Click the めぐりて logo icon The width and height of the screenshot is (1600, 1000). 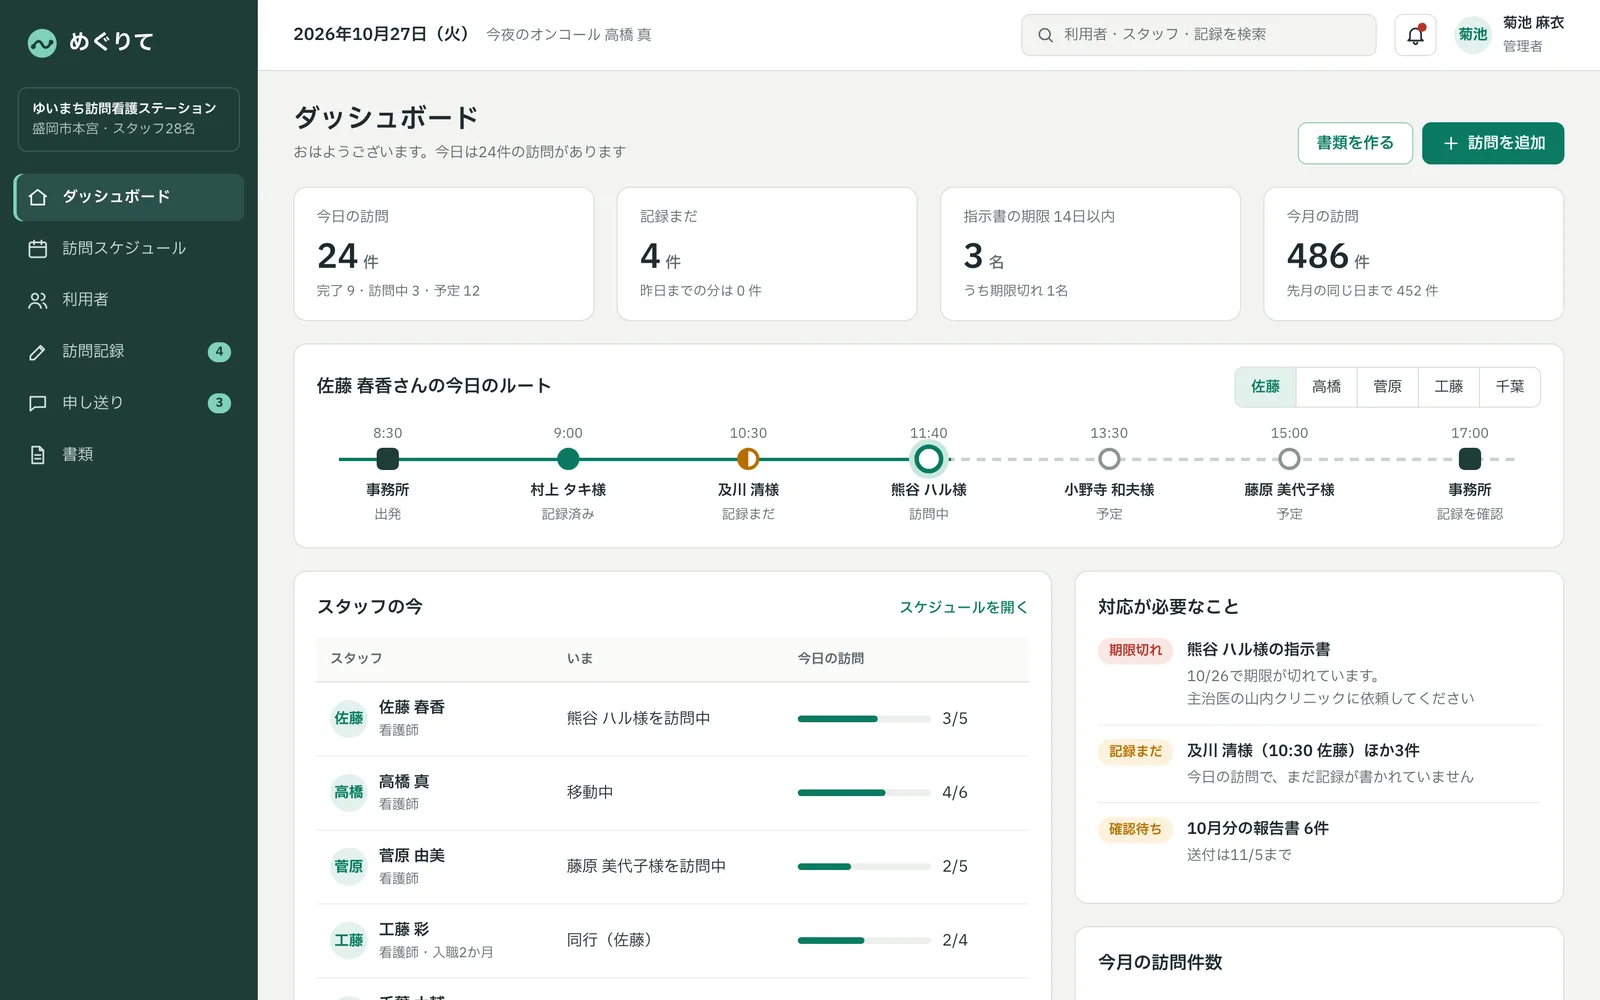coord(42,42)
